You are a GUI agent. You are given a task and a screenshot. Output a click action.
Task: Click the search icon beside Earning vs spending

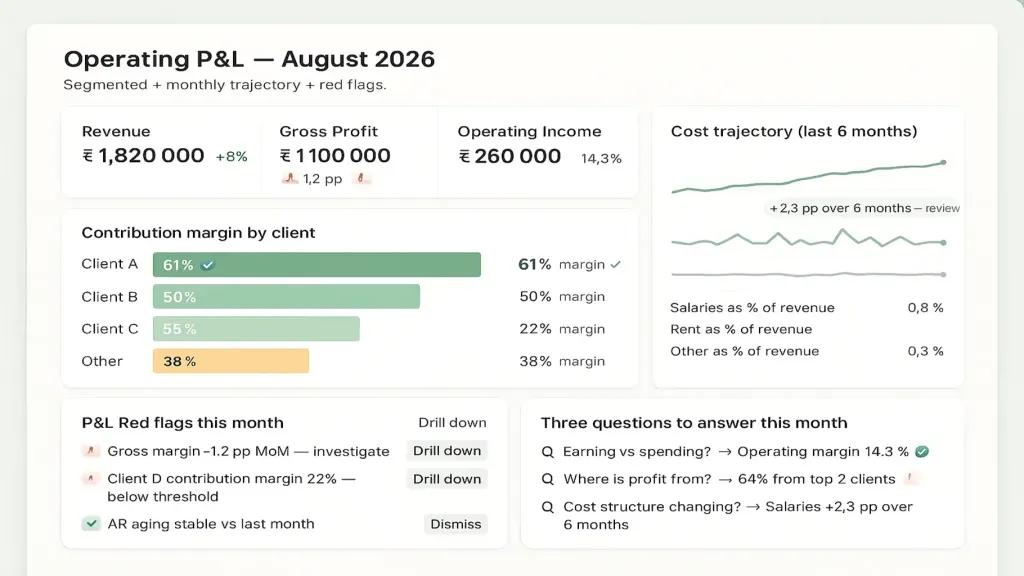click(548, 452)
